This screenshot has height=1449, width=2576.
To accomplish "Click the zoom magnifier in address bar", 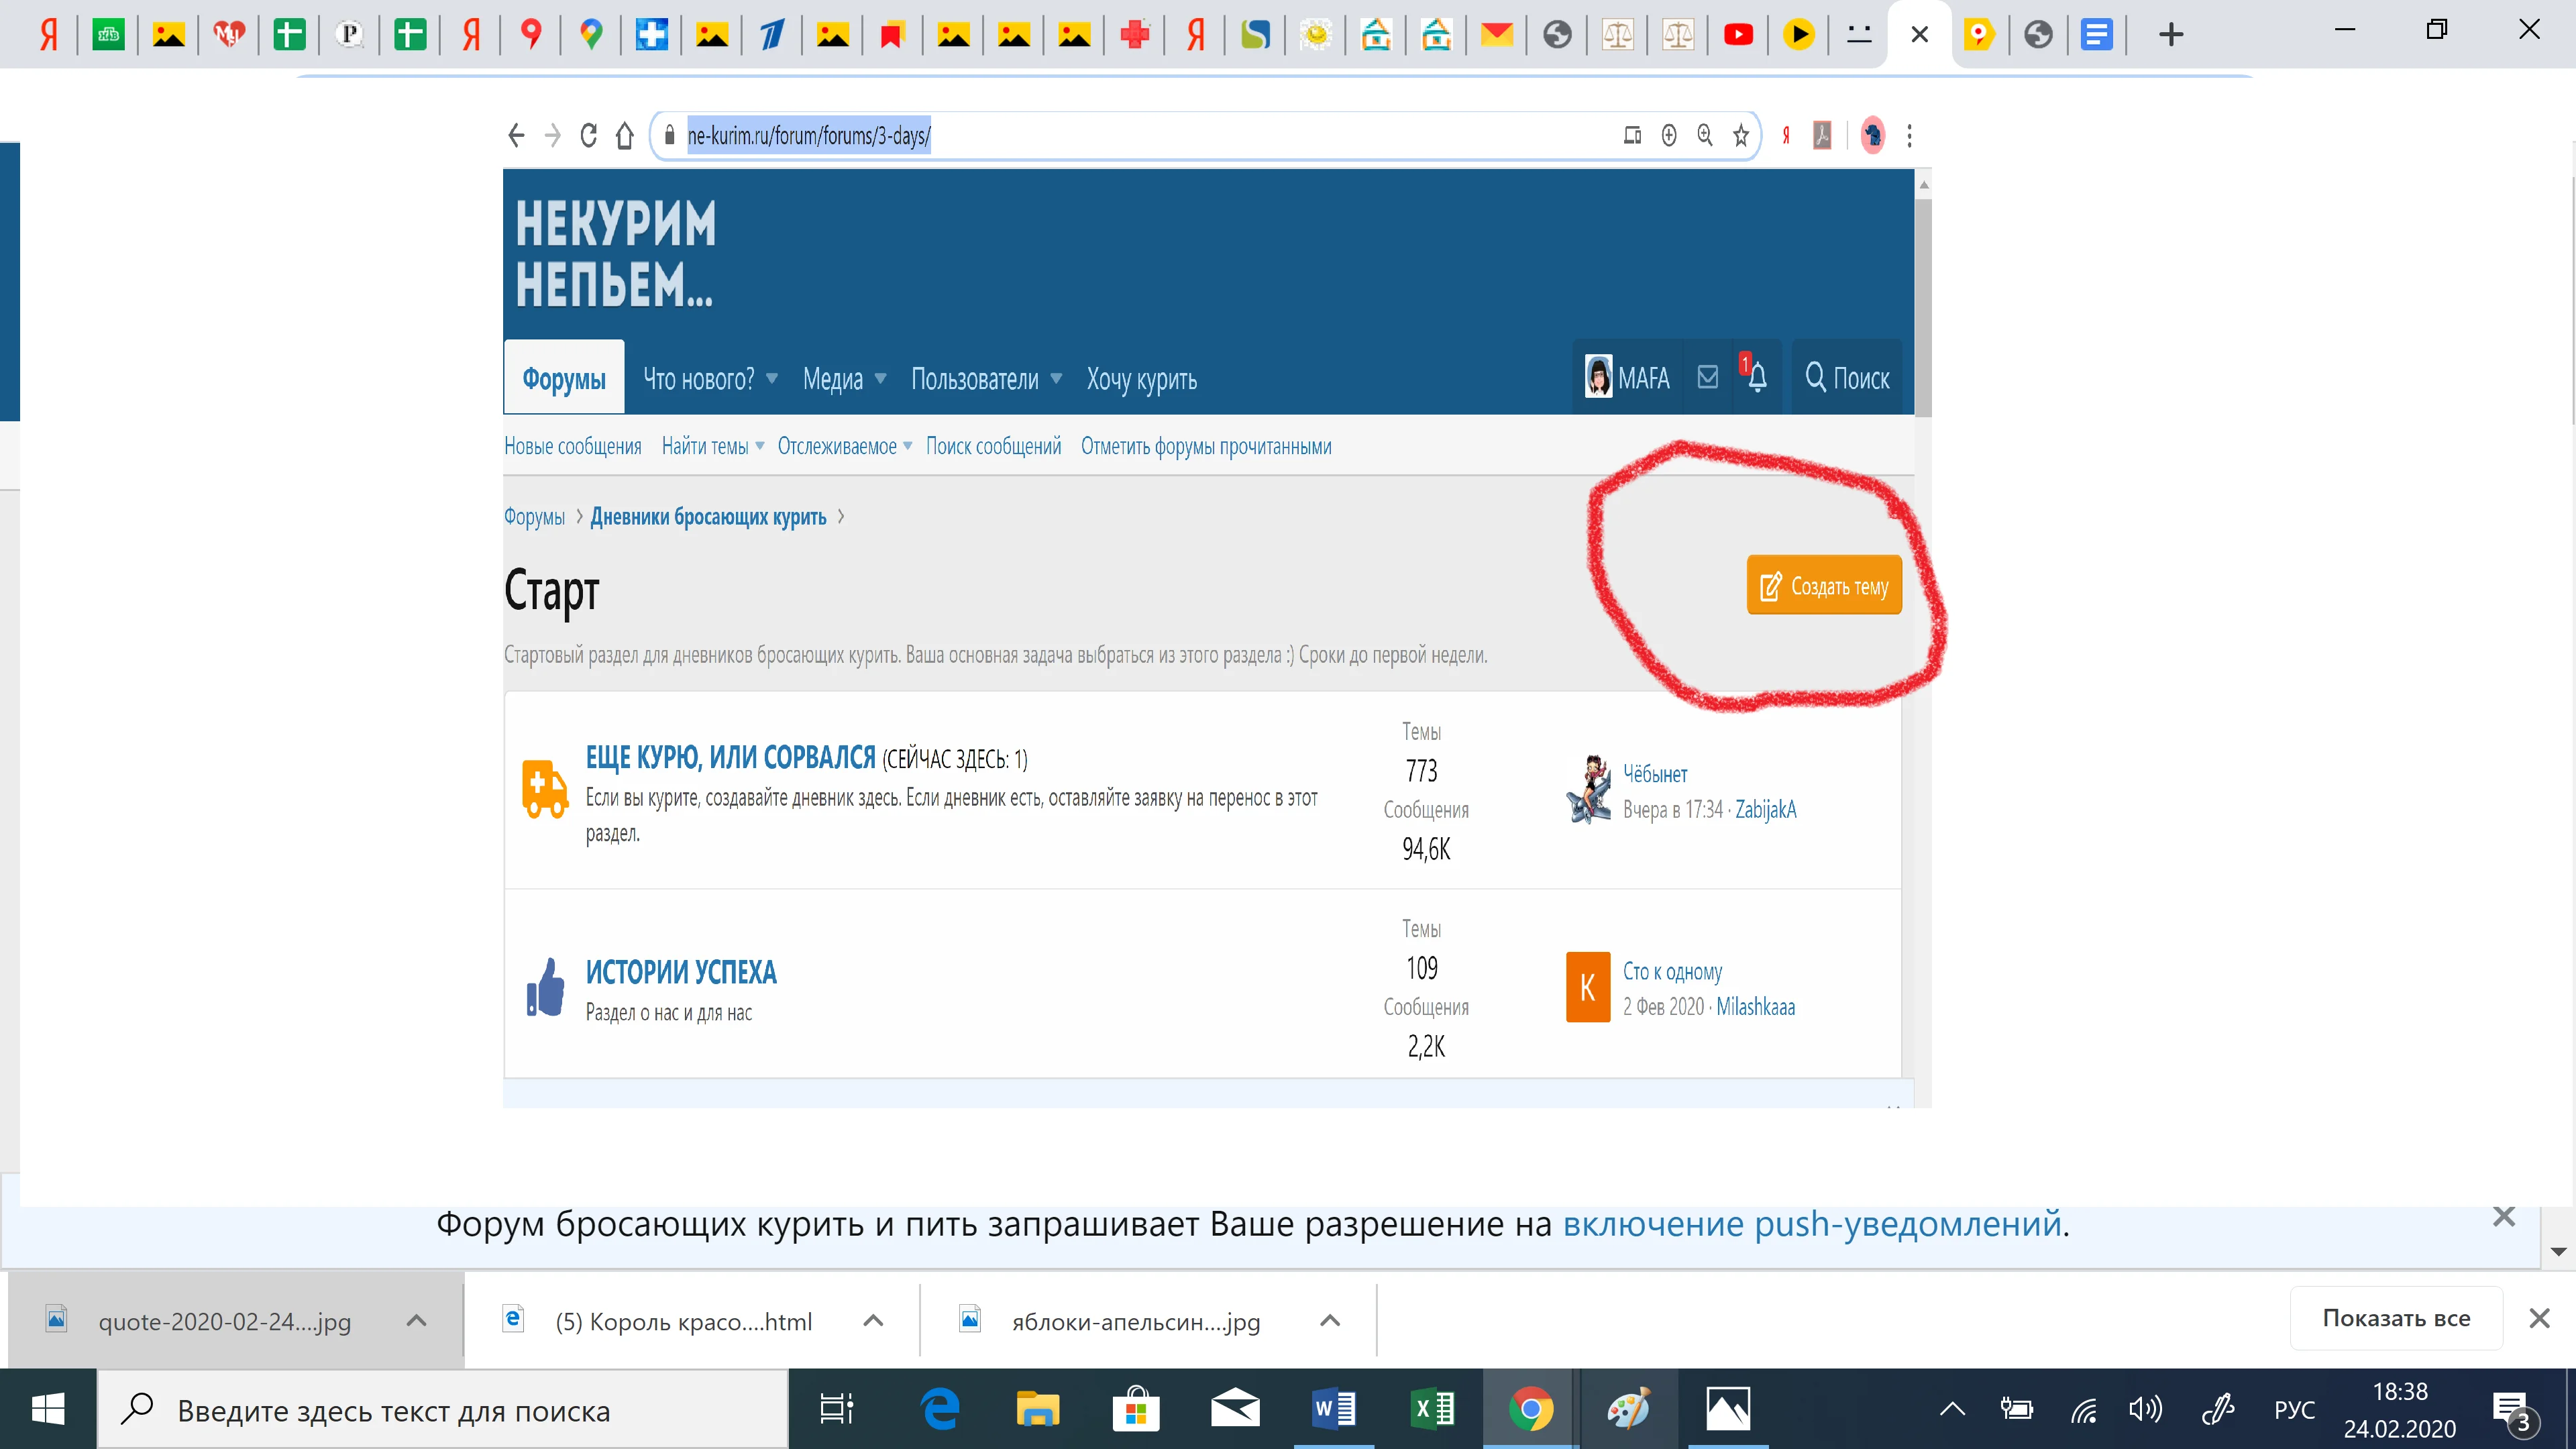I will click(x=1705, y=135).
